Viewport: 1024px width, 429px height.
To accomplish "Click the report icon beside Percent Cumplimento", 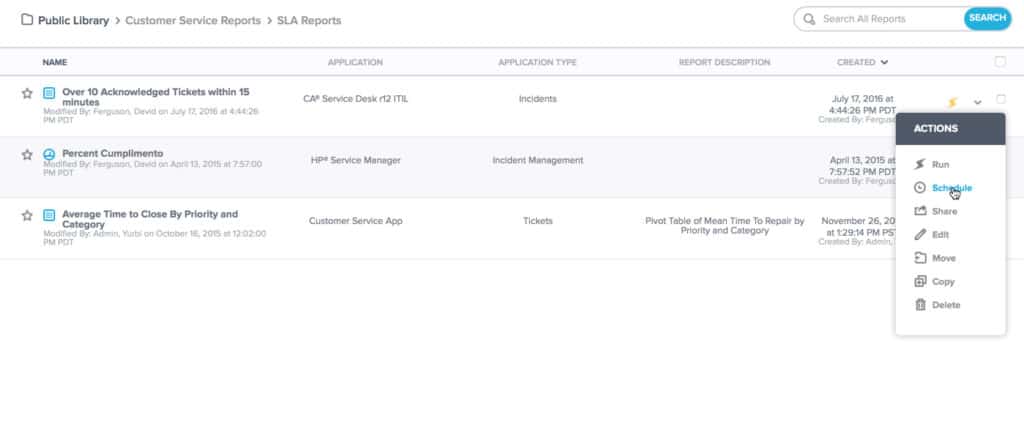I will click(x=49, y=154).
